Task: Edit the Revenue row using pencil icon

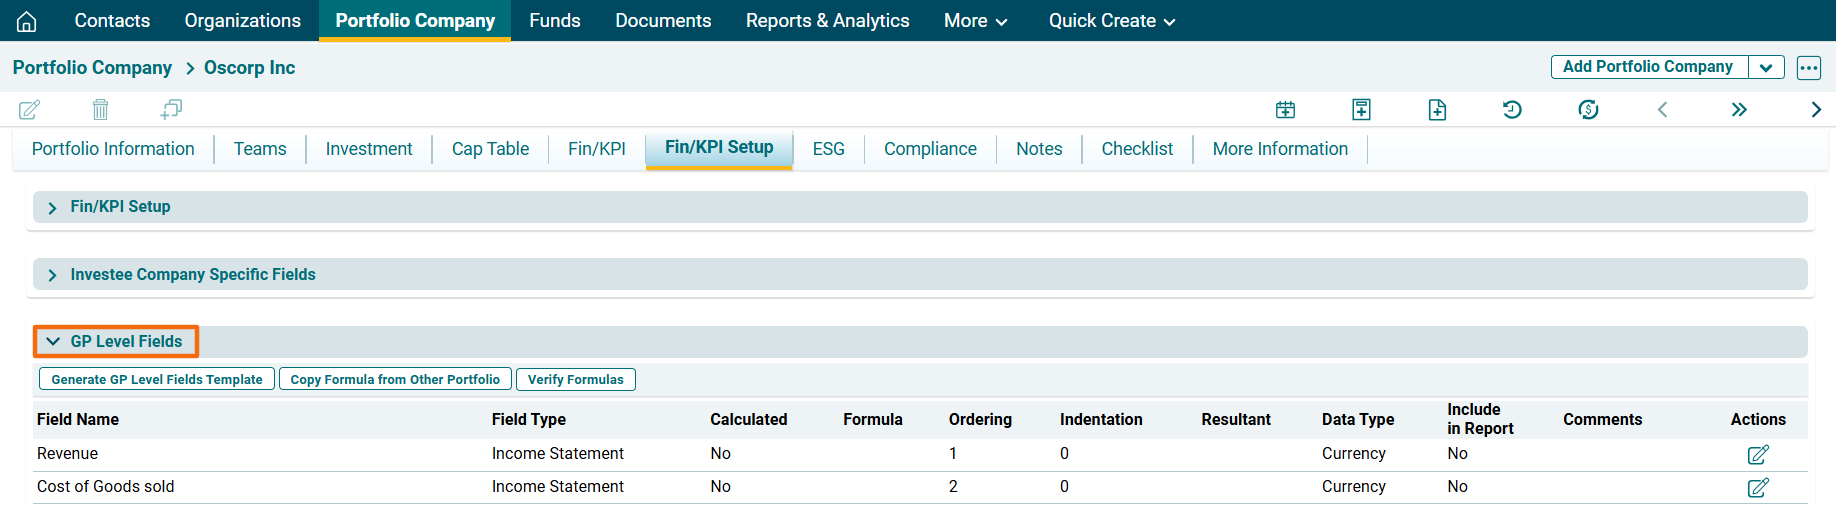Action: [1757, 455]
